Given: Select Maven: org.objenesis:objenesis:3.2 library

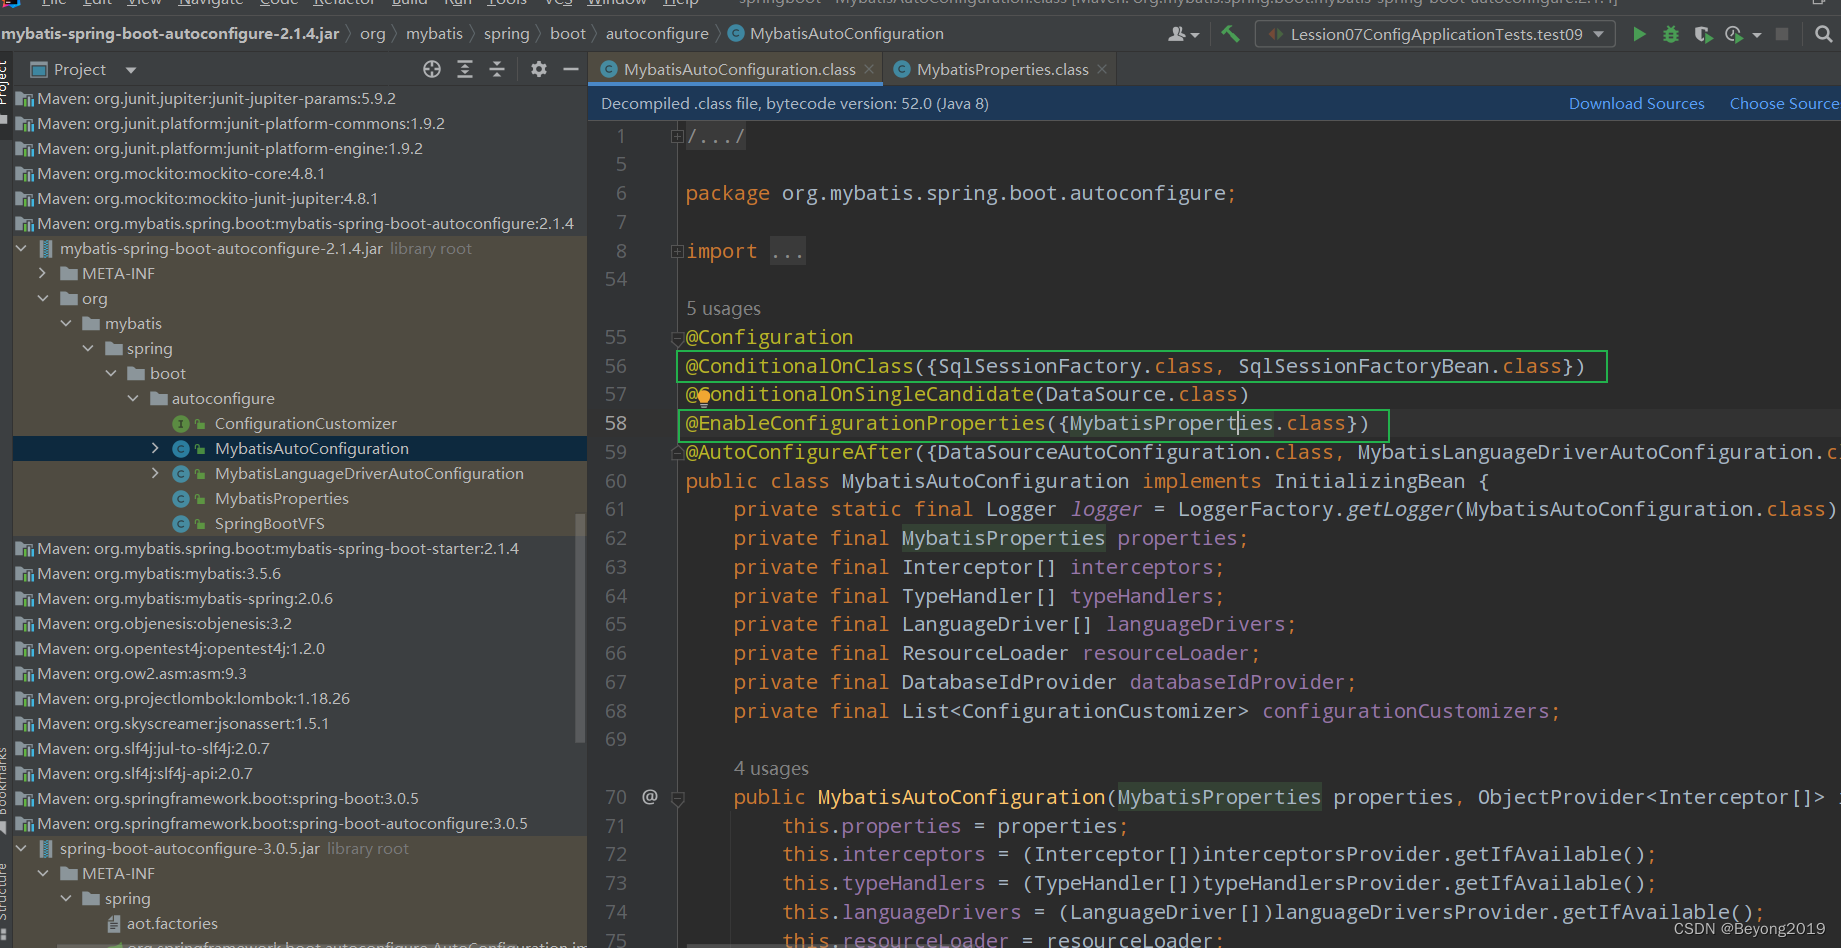Looking at the screenshot, I should [164, 623].
